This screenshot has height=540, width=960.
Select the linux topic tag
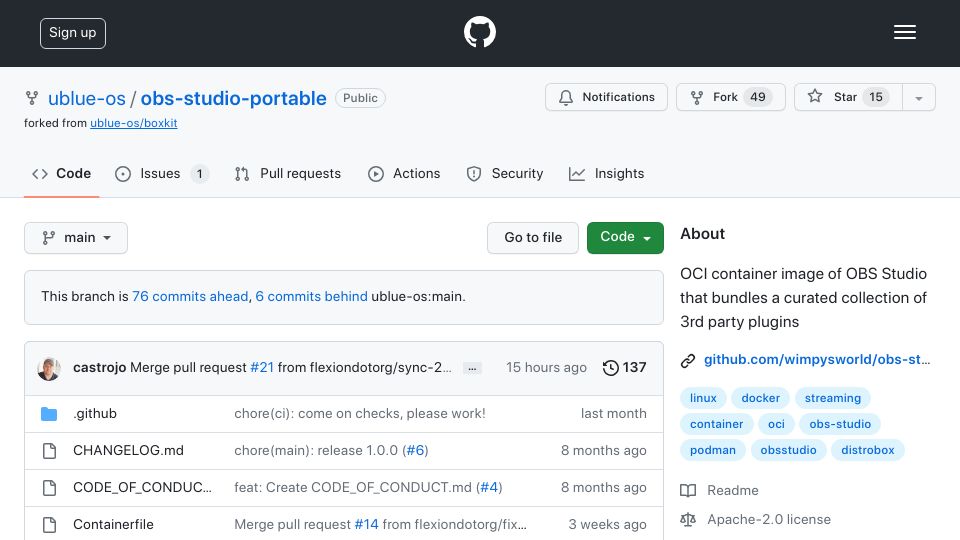(703, 398)
